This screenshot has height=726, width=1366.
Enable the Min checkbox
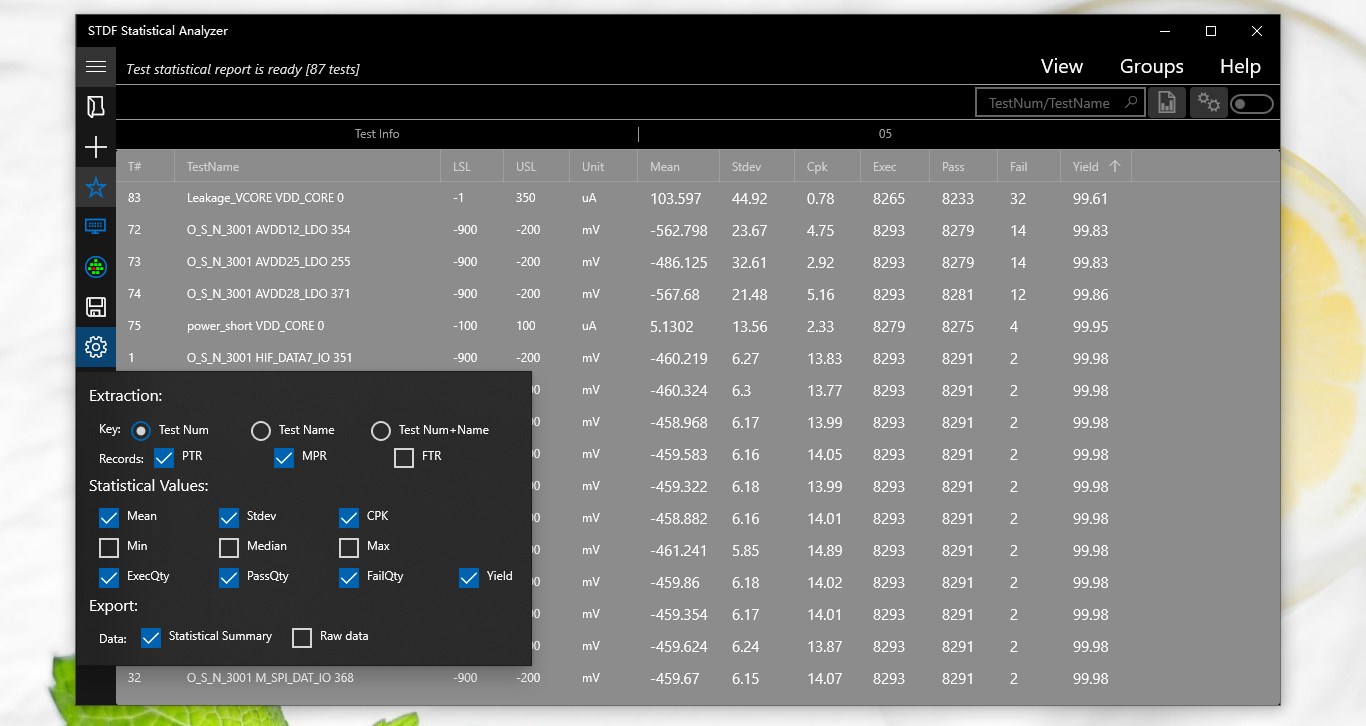(x=109, y=548)
